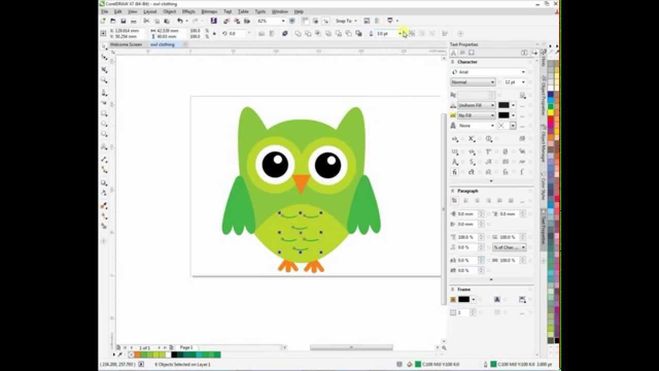
Task: Click the Save icon in standard toolbar
Action: [123, 21]
